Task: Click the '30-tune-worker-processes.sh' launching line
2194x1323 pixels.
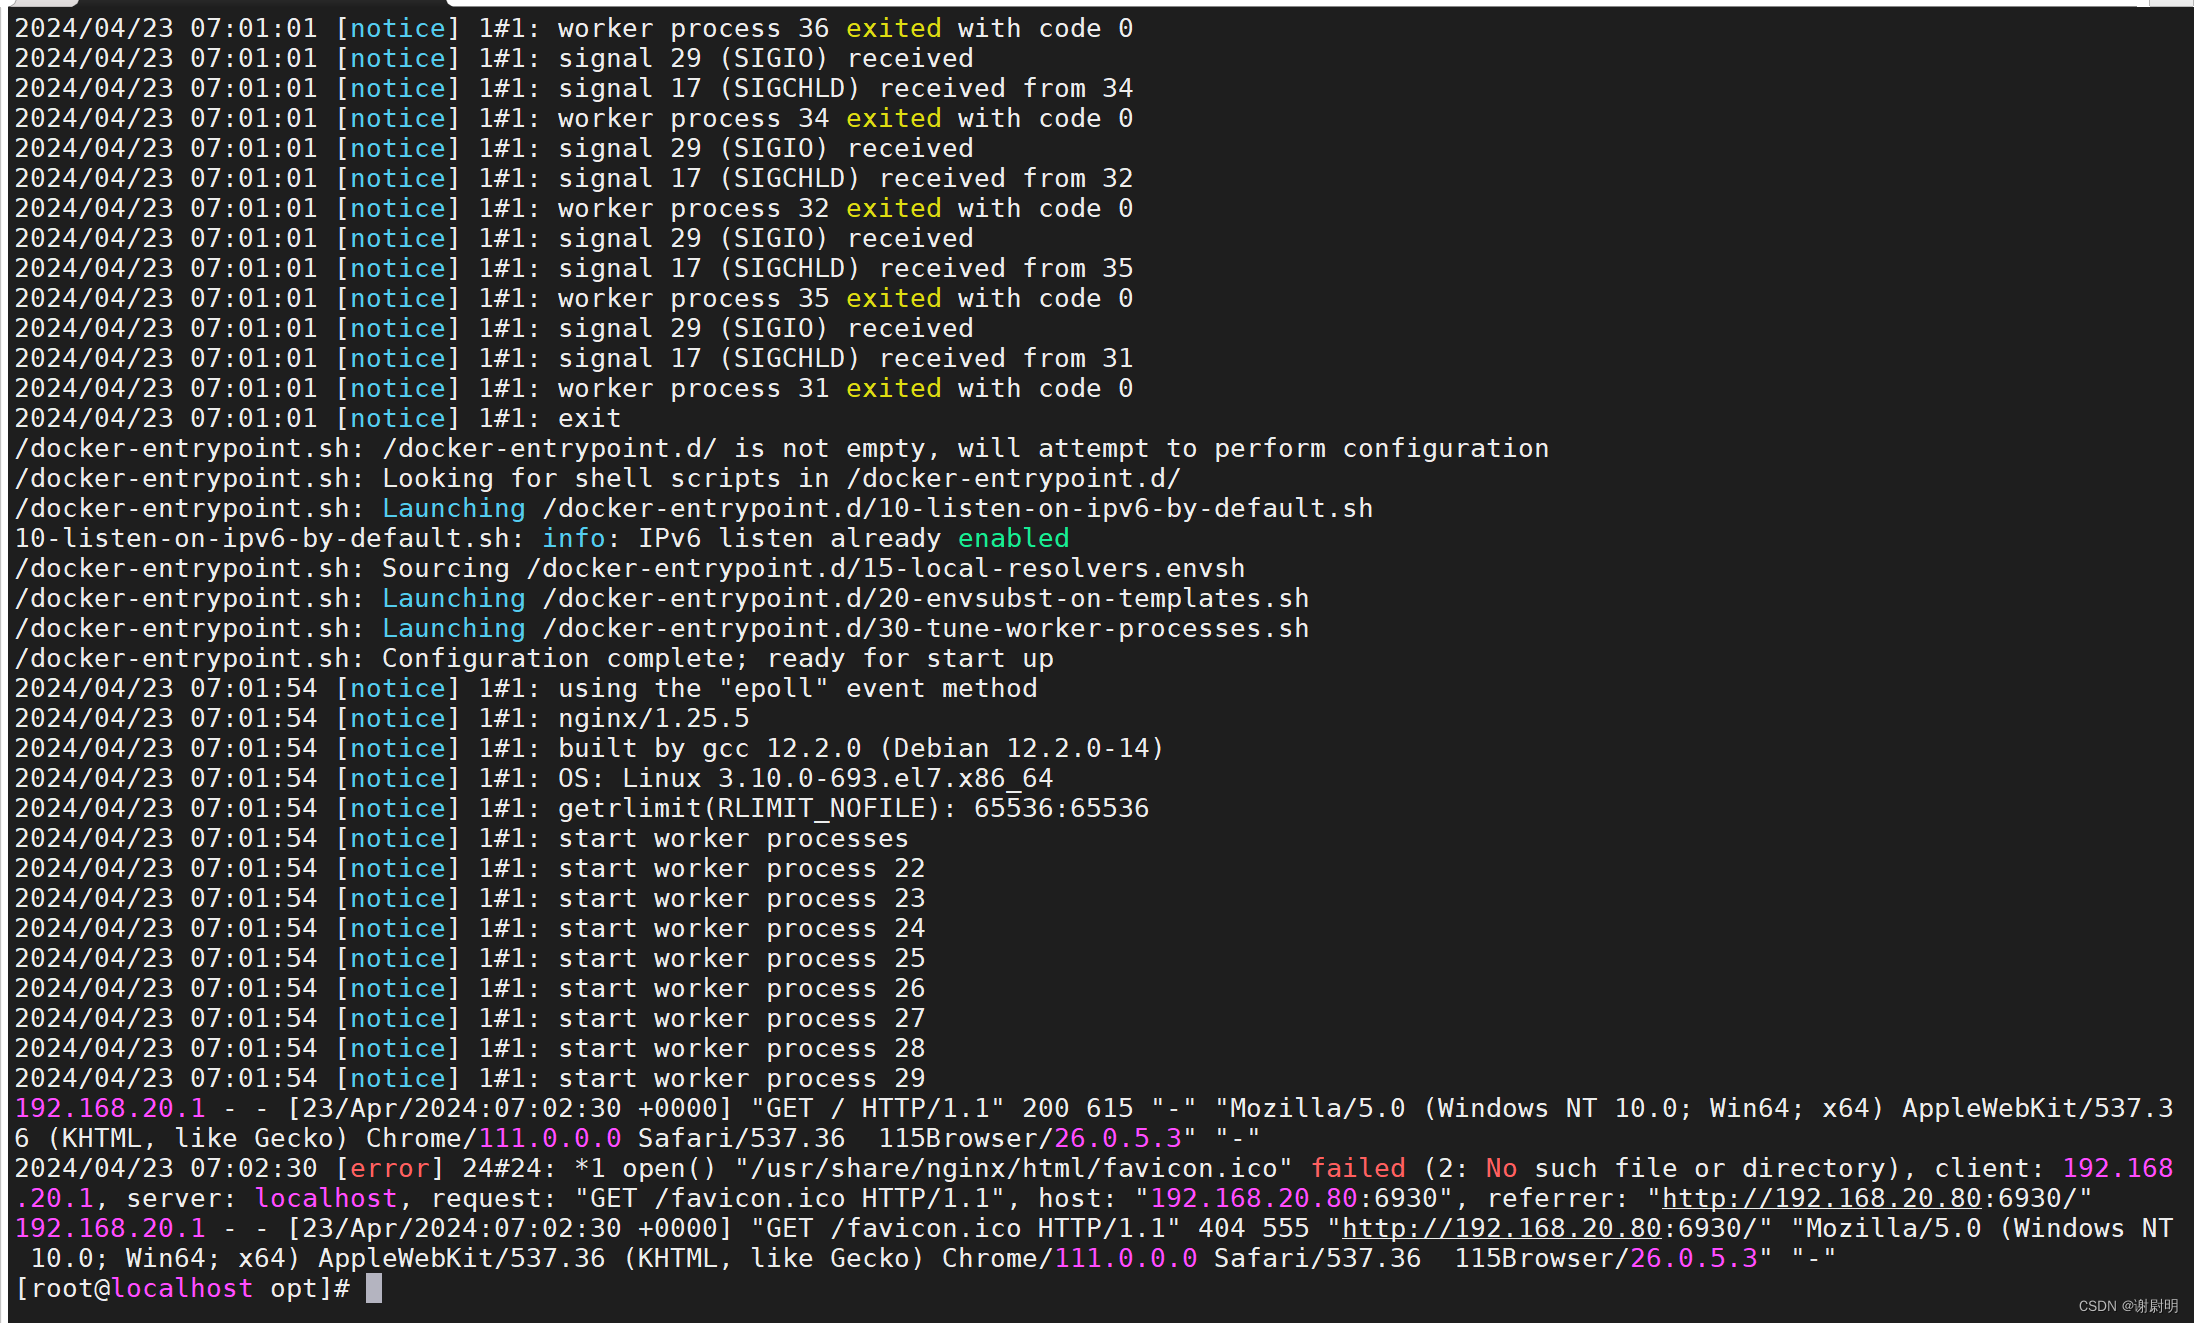Action: coord(662,628)
